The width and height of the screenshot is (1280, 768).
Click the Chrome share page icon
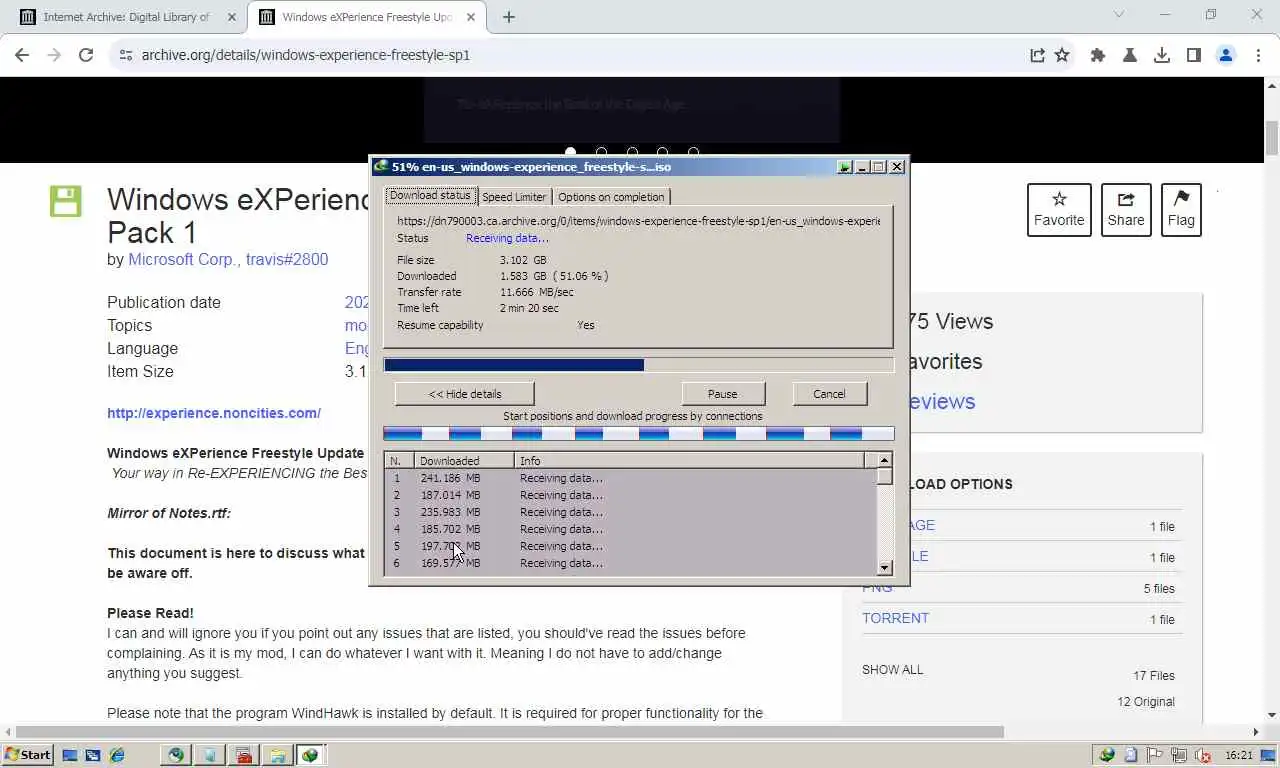[x=1037, y=55]
